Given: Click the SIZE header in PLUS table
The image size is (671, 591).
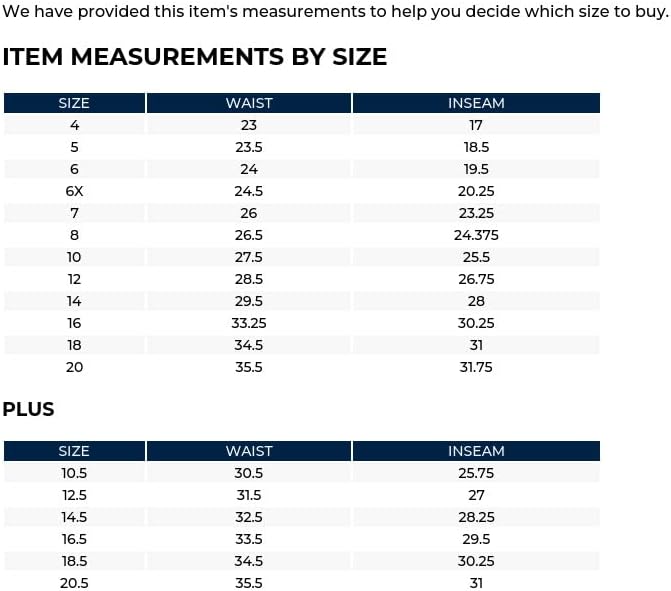Looking at the screenshot, I should 74,451.
